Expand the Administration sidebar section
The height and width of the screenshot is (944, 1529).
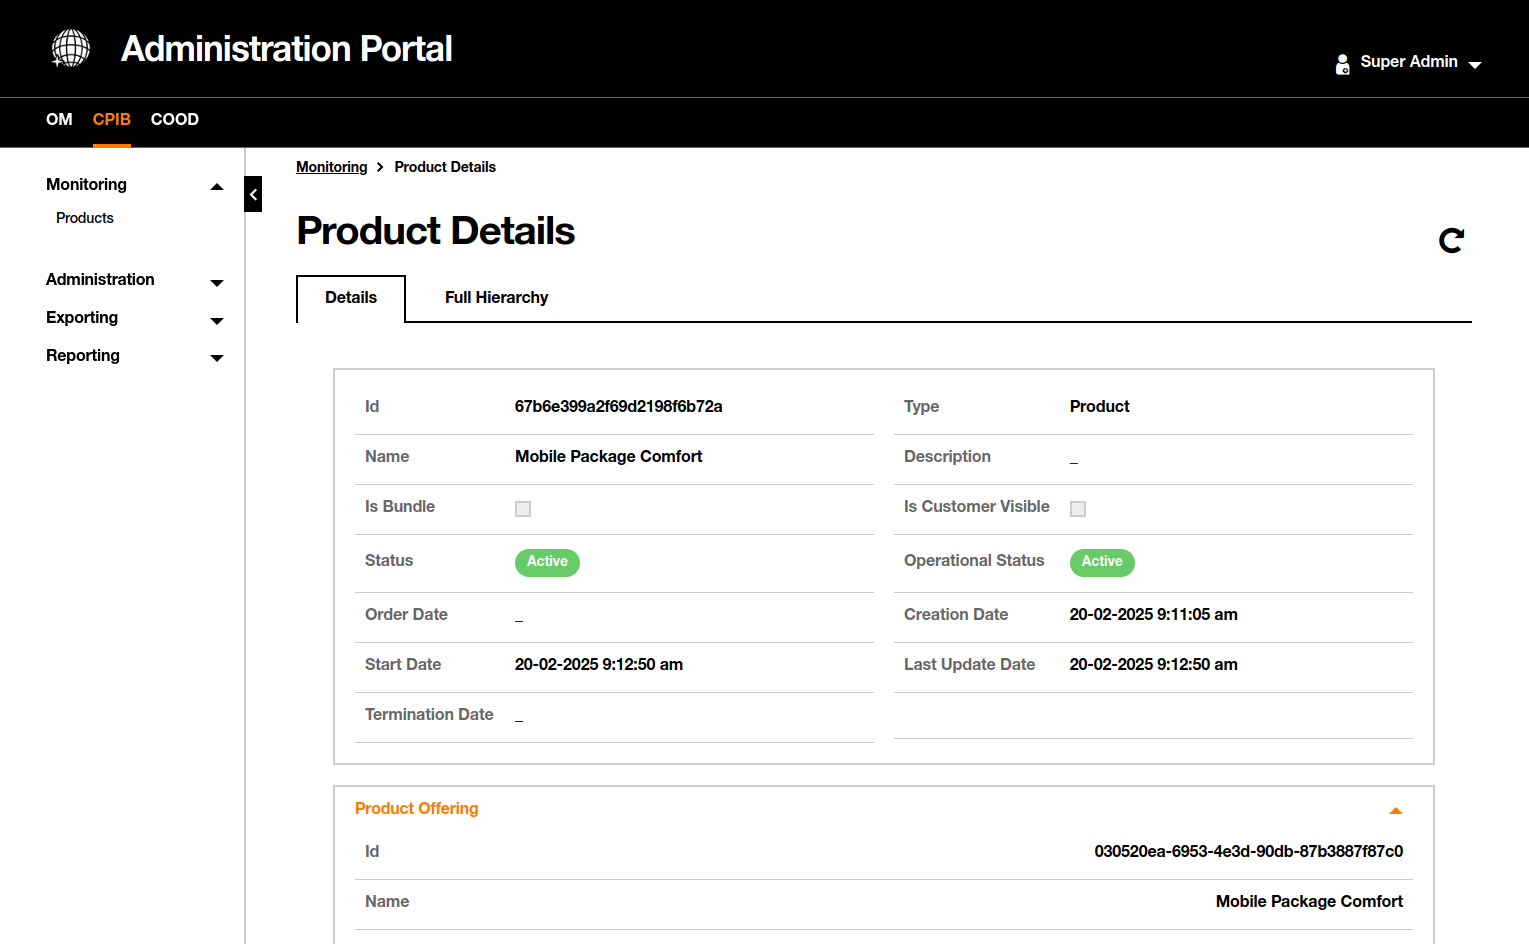click(x=217, y=283)
